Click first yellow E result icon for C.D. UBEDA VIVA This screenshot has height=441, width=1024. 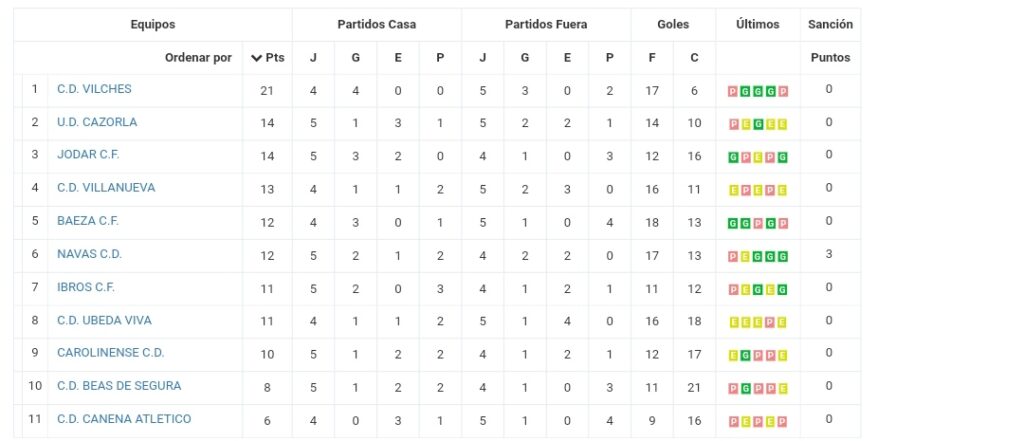(x=733, y=323)
